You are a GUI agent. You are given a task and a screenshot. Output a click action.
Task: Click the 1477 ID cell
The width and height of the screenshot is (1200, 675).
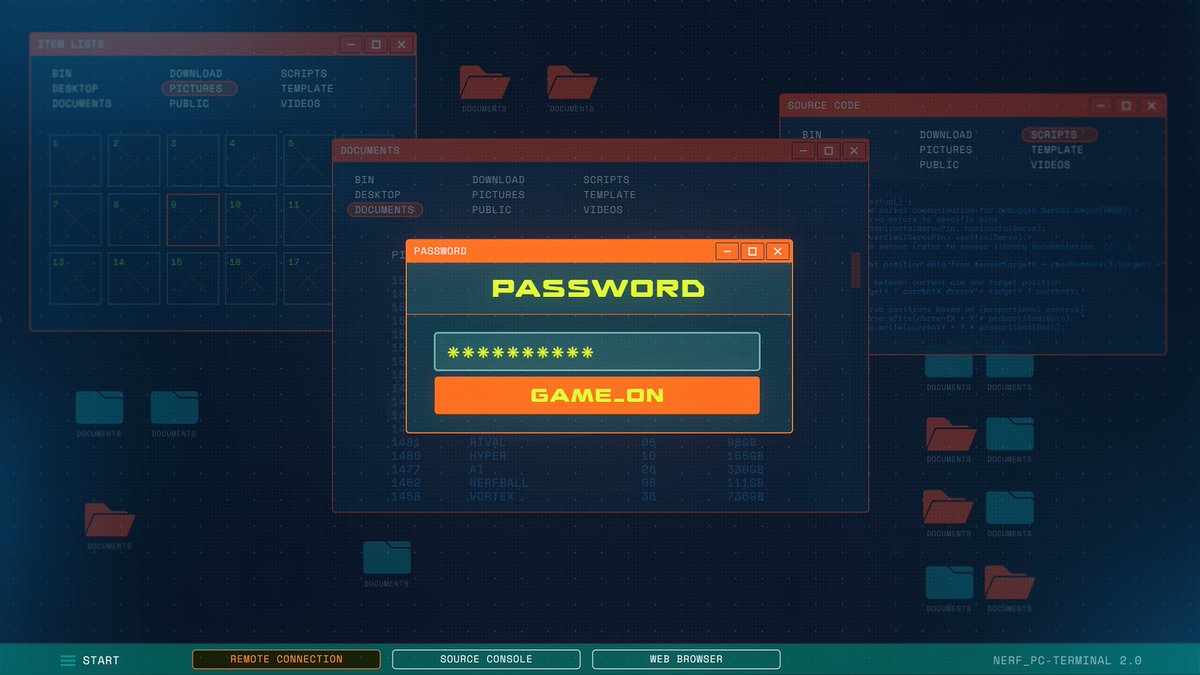(406, 469)
